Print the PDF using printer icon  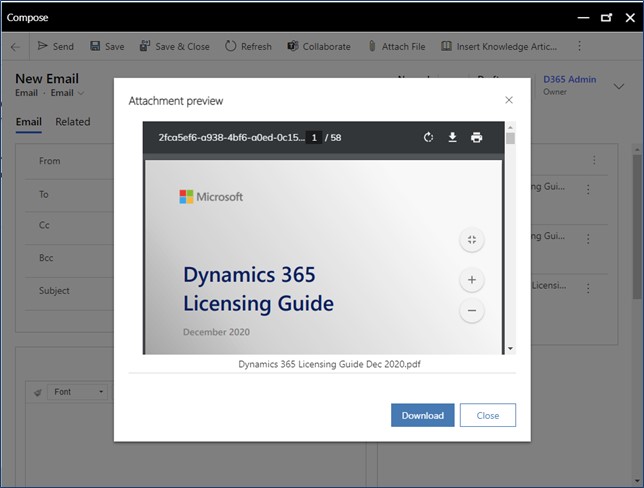pyautogui.click(x=476, y=137)
